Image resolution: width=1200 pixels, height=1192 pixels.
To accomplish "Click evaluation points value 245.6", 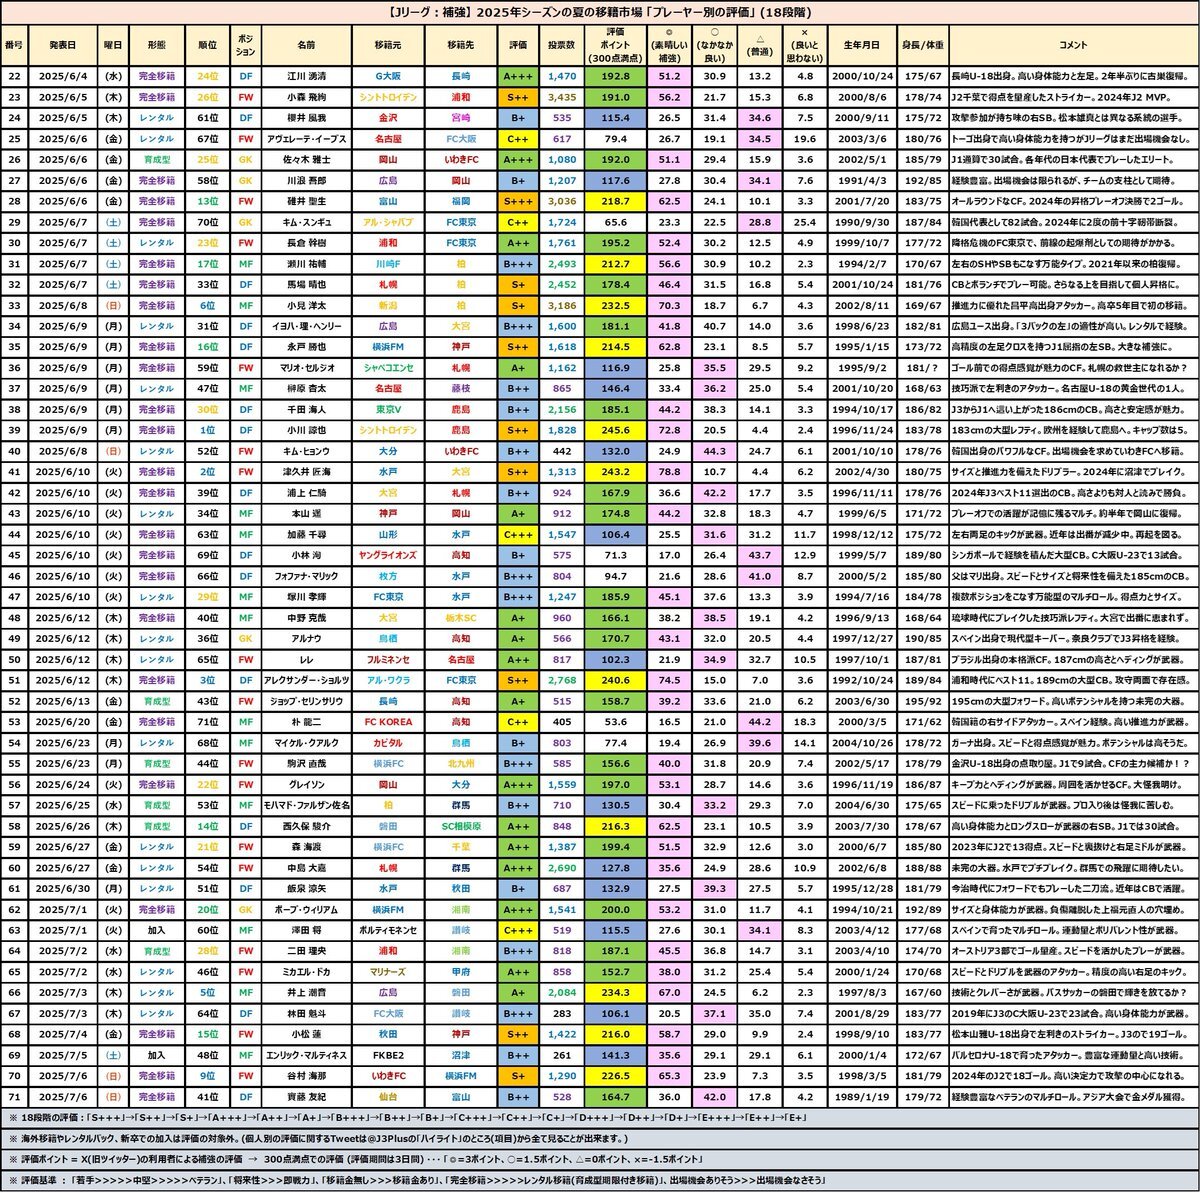I will click(x=615, y=430).
